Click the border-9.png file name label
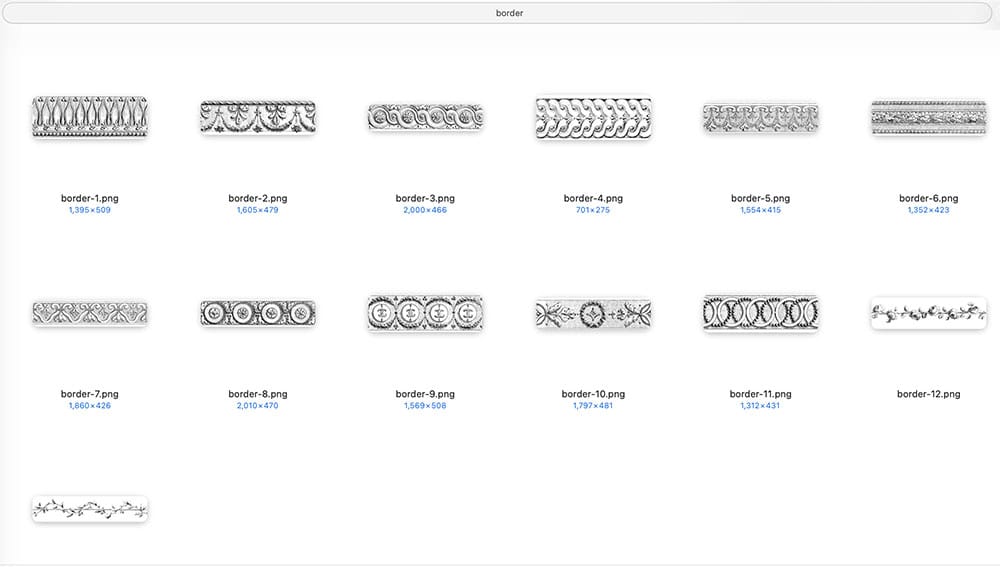This screenshot has height=567, width=1000. pos(425,394)
